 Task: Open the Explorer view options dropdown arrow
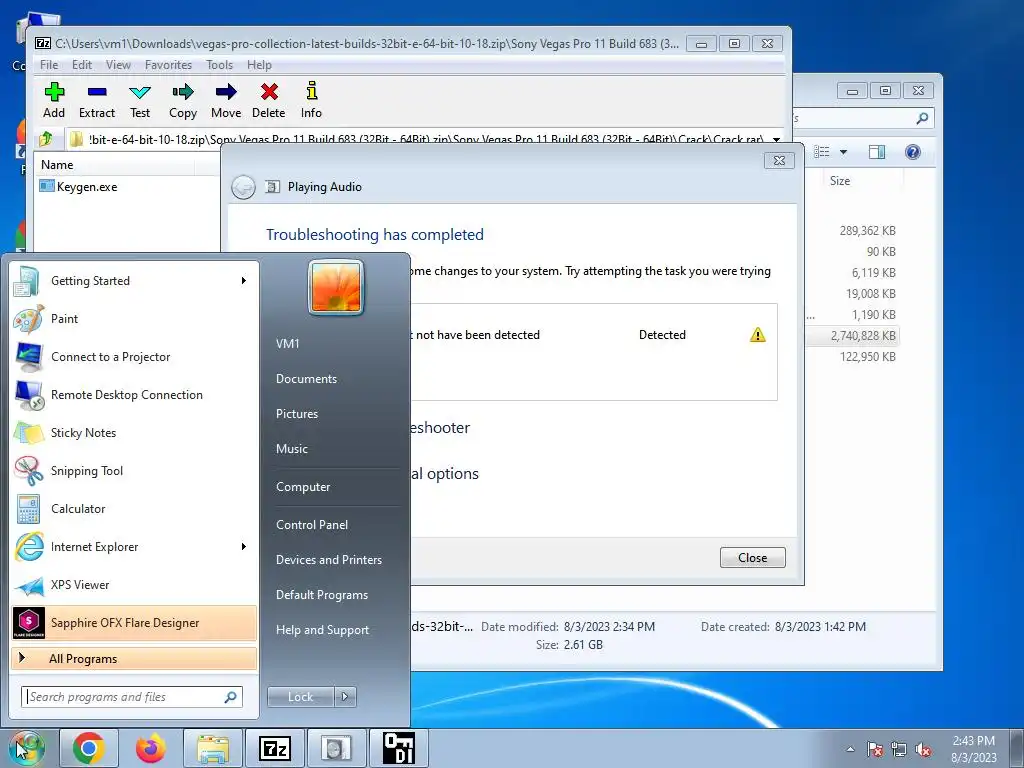click(x=843, y=152)
